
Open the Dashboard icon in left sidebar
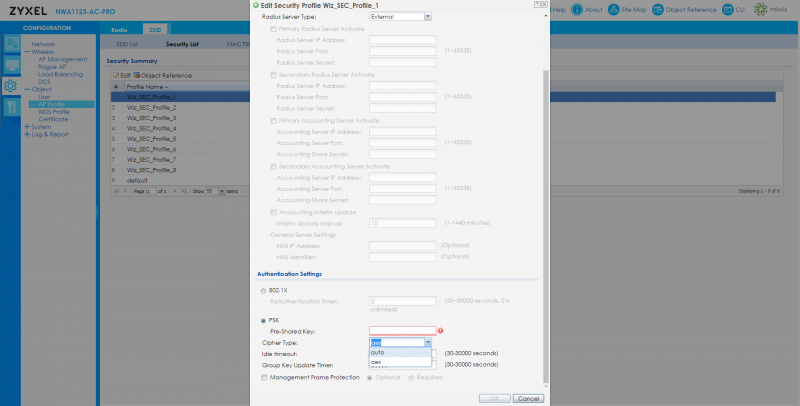tap(11, 44)
